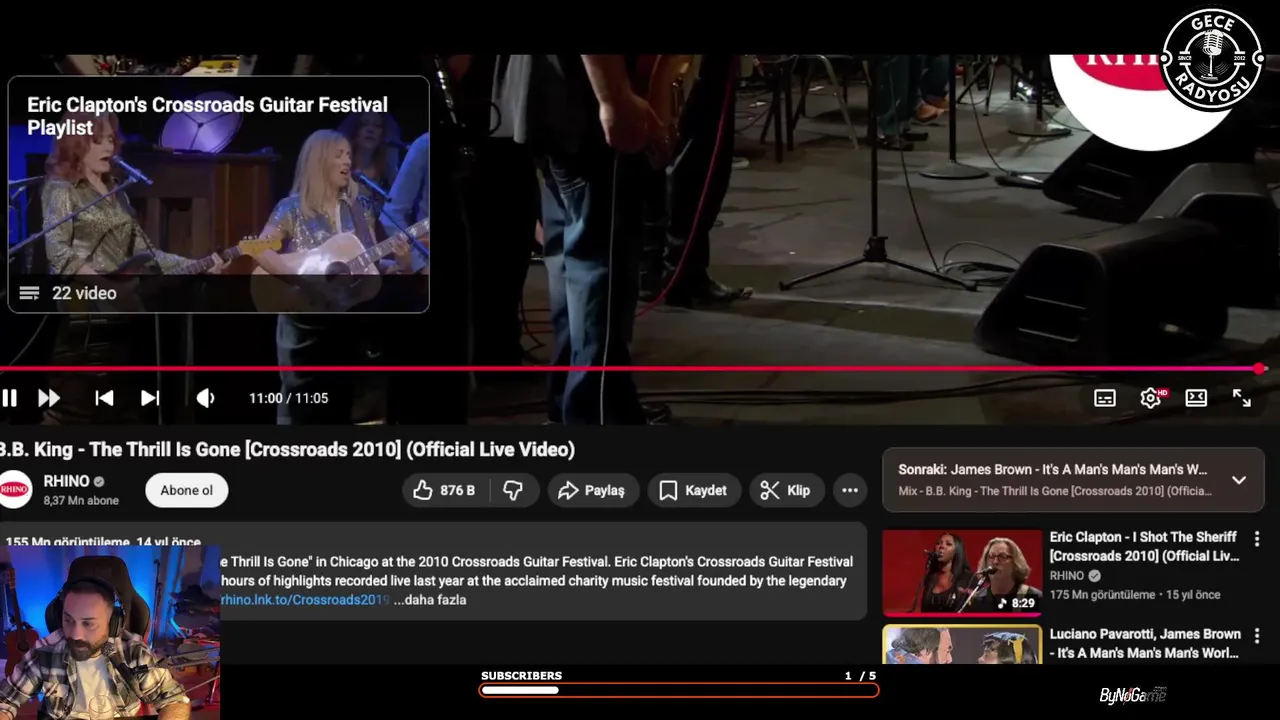
Task: Expand description with ...daha fazla
Action: point(430,600)
